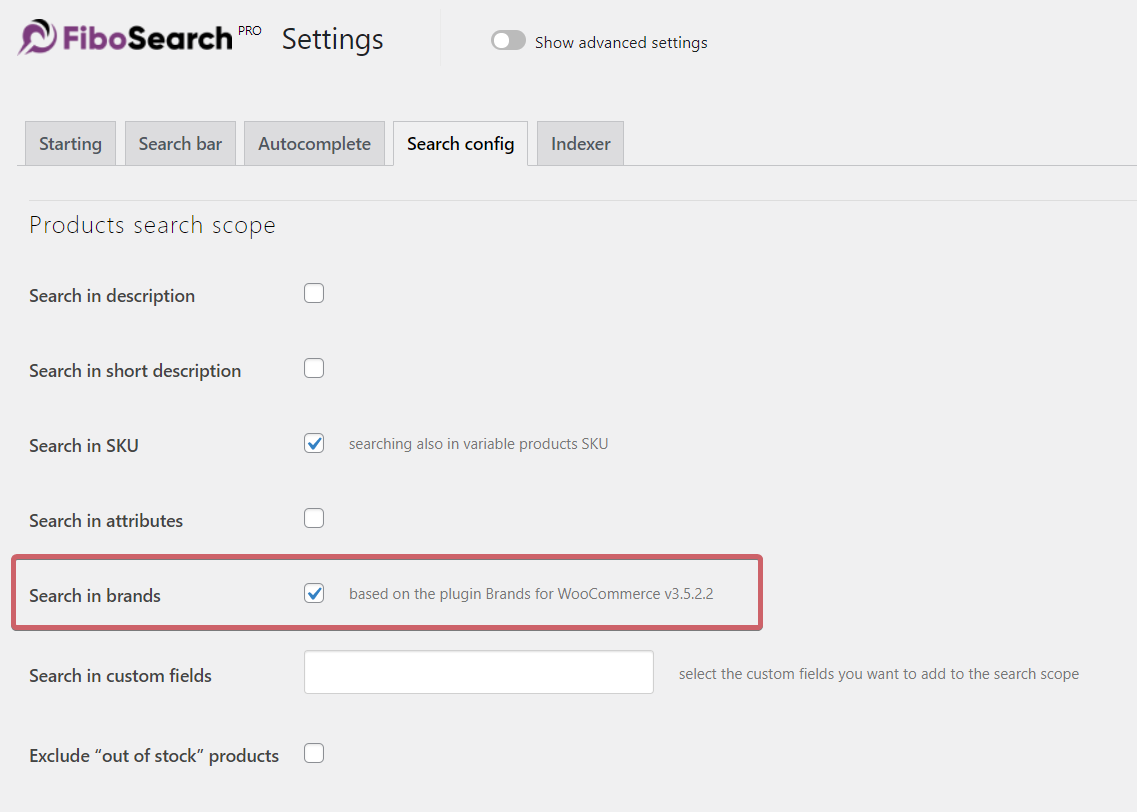Image resolution: width=1137 pixels, height=812 pixels.
Task: Click inside the Search in custom fields field
Action: coord(478,672)
